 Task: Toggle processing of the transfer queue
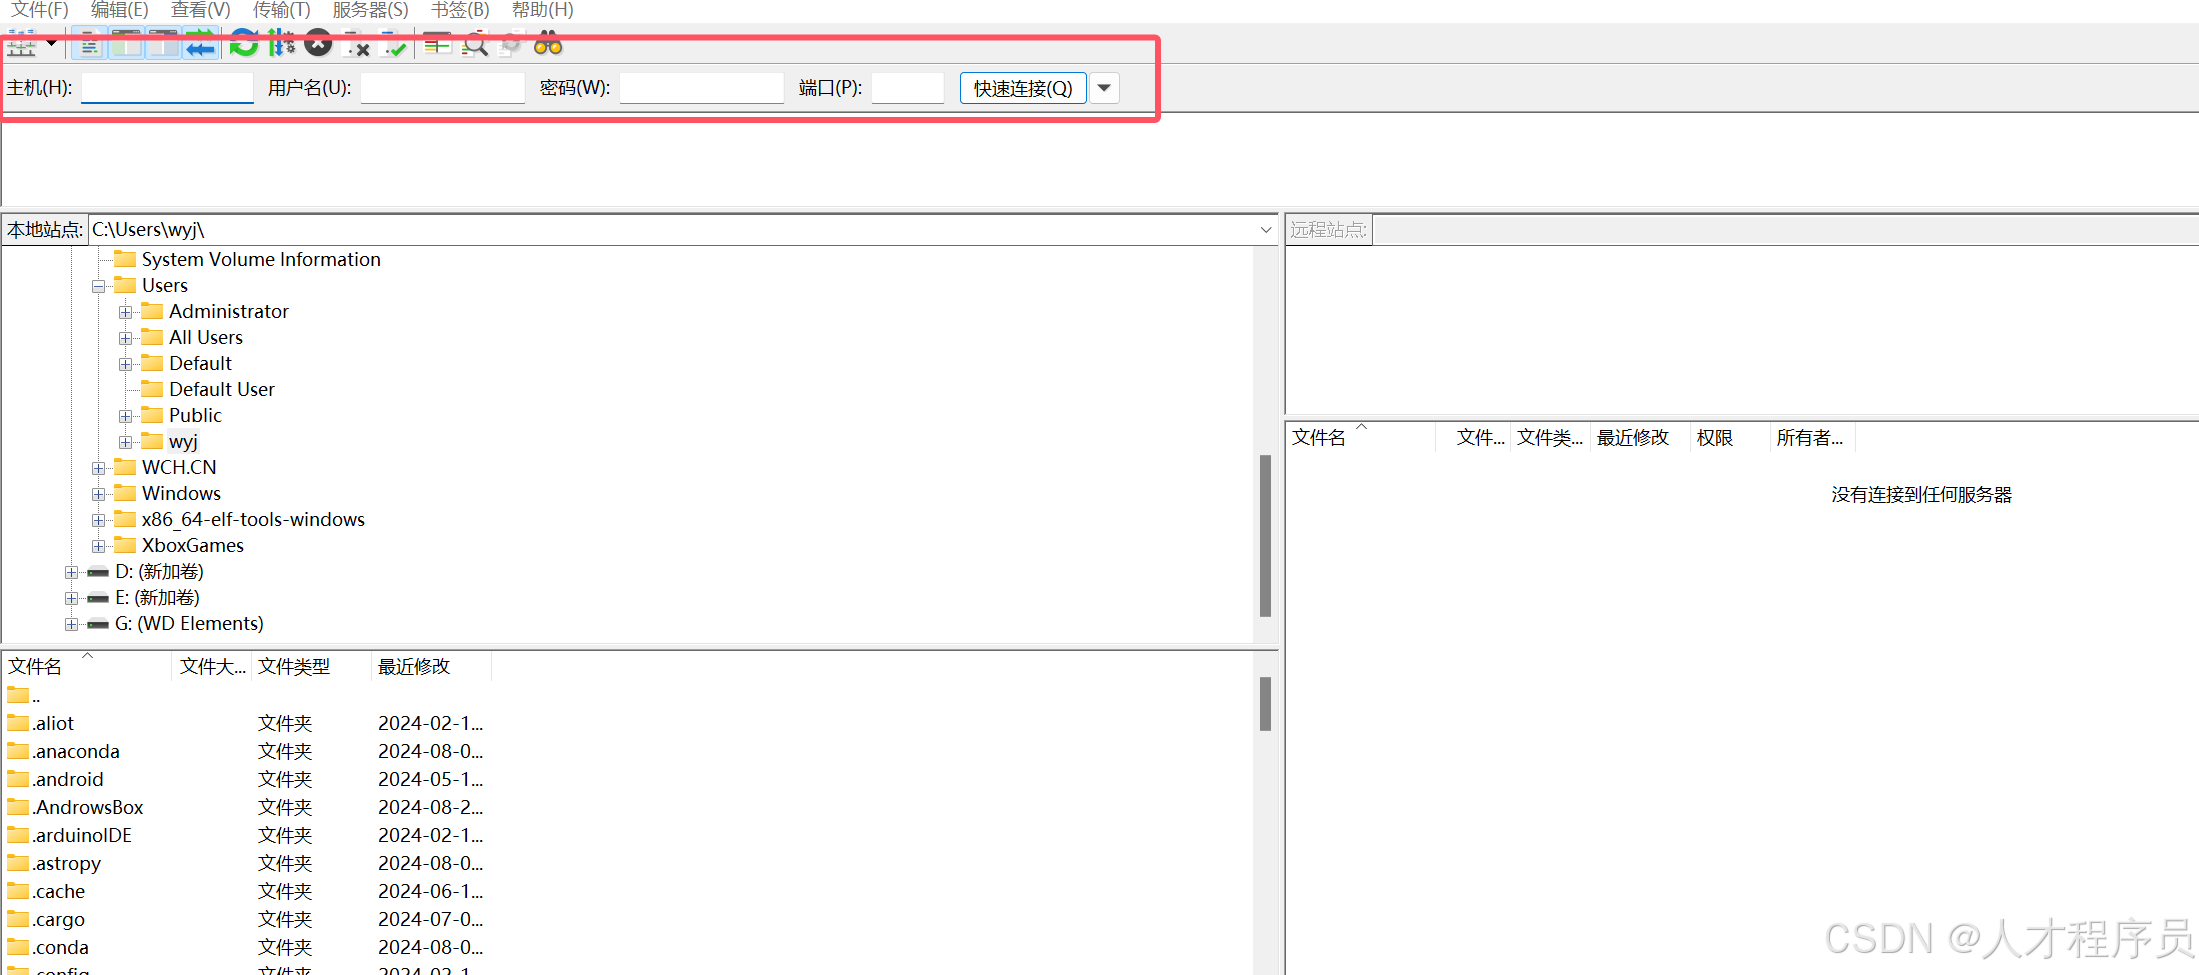point(281,44)
